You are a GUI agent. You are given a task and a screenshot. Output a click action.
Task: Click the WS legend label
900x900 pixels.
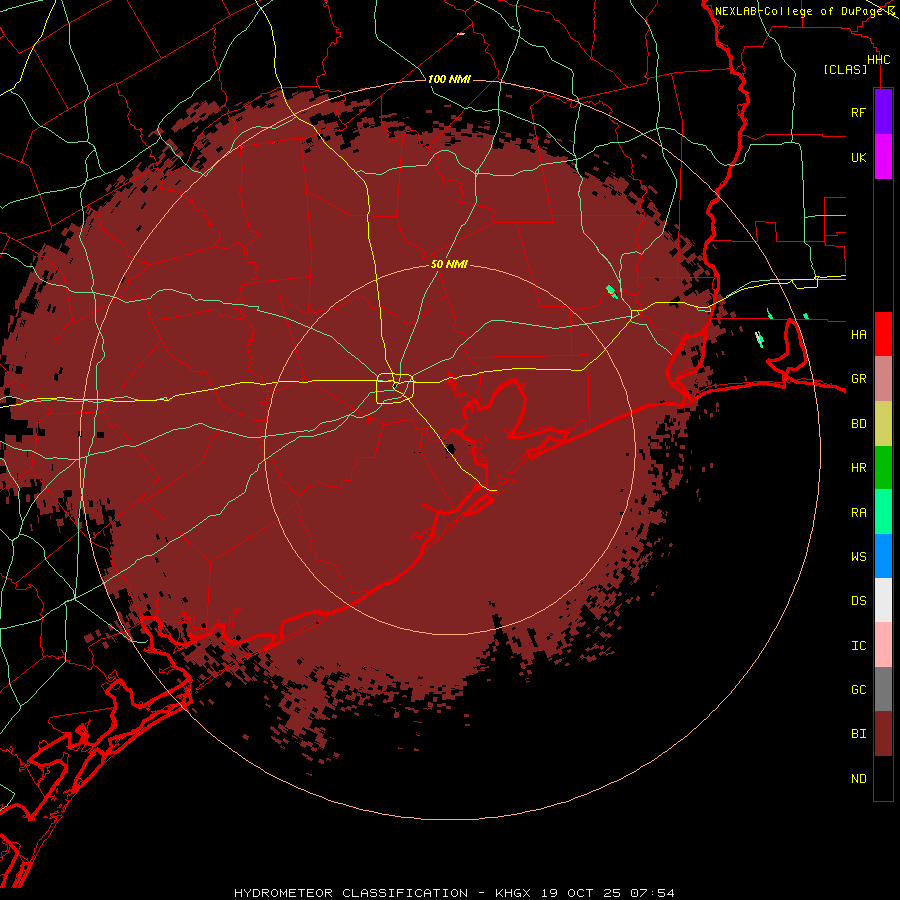858,556
